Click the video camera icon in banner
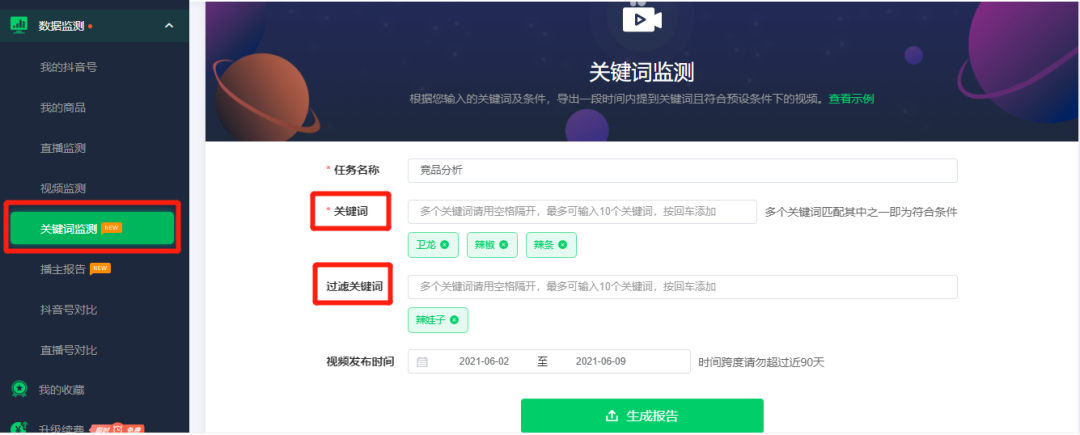This screenshot has height=435, width=1080. [x=641, y=19]
